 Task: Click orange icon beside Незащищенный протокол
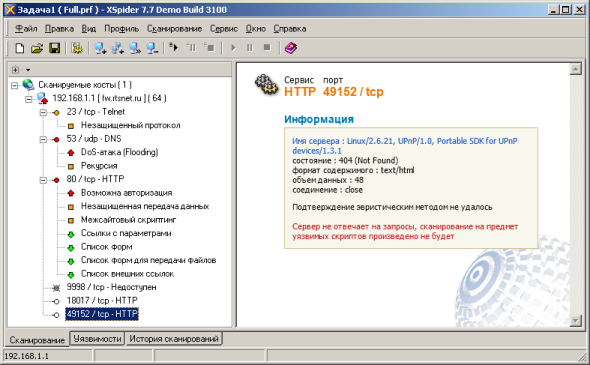(71, 126)
